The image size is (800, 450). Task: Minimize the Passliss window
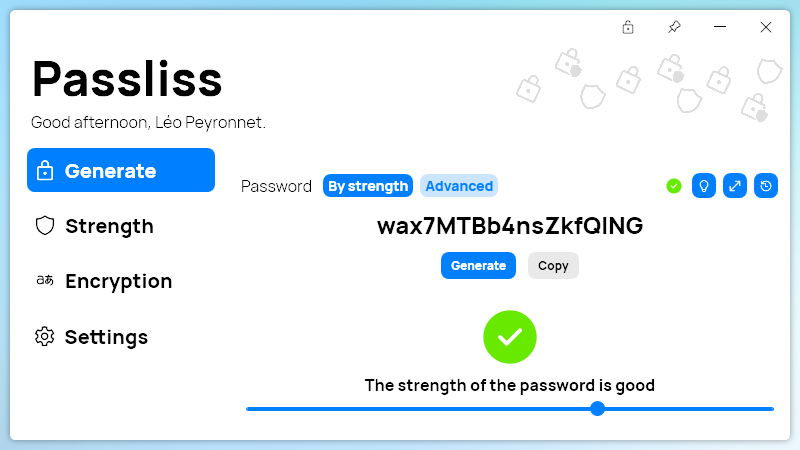[720, 27]
